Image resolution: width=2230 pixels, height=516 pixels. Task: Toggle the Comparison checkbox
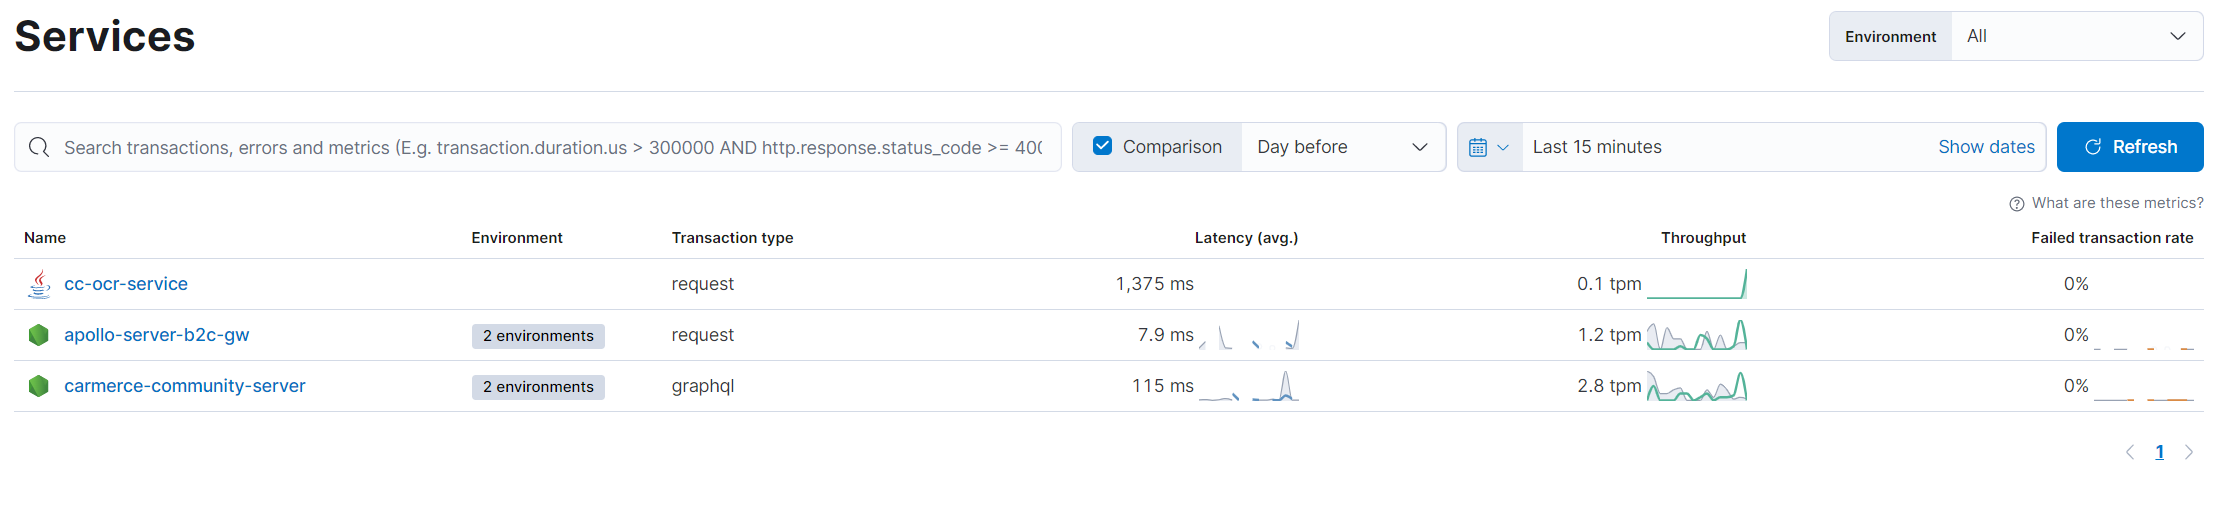1102,146
